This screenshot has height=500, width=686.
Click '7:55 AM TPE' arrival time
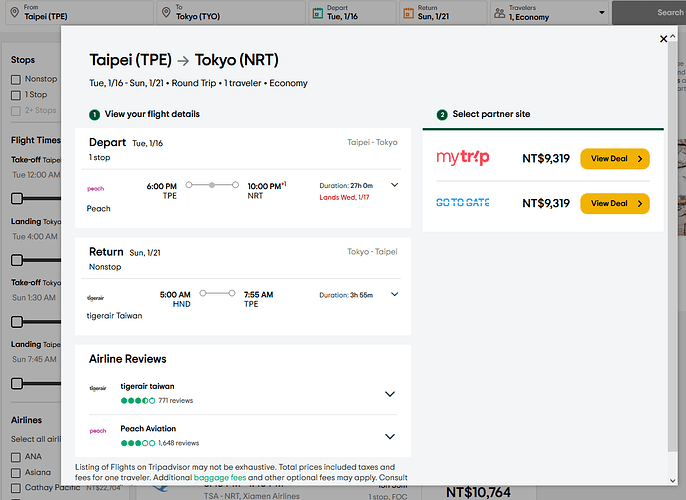258,299
